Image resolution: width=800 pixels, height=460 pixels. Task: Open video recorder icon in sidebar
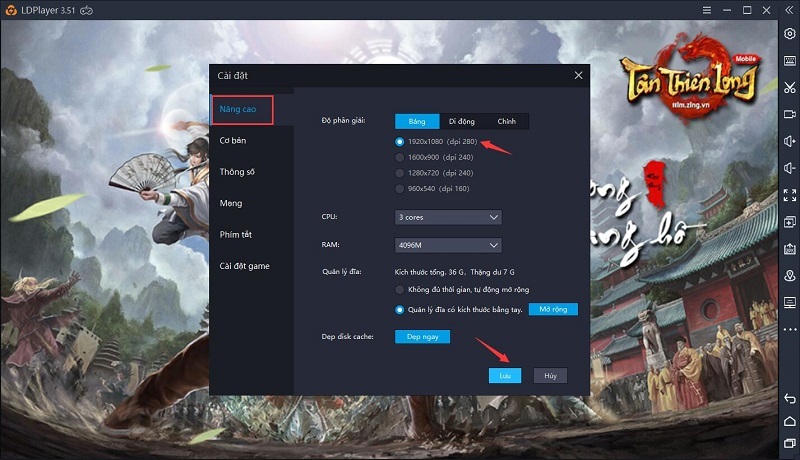pyautogui.click(x=789, y=114)
